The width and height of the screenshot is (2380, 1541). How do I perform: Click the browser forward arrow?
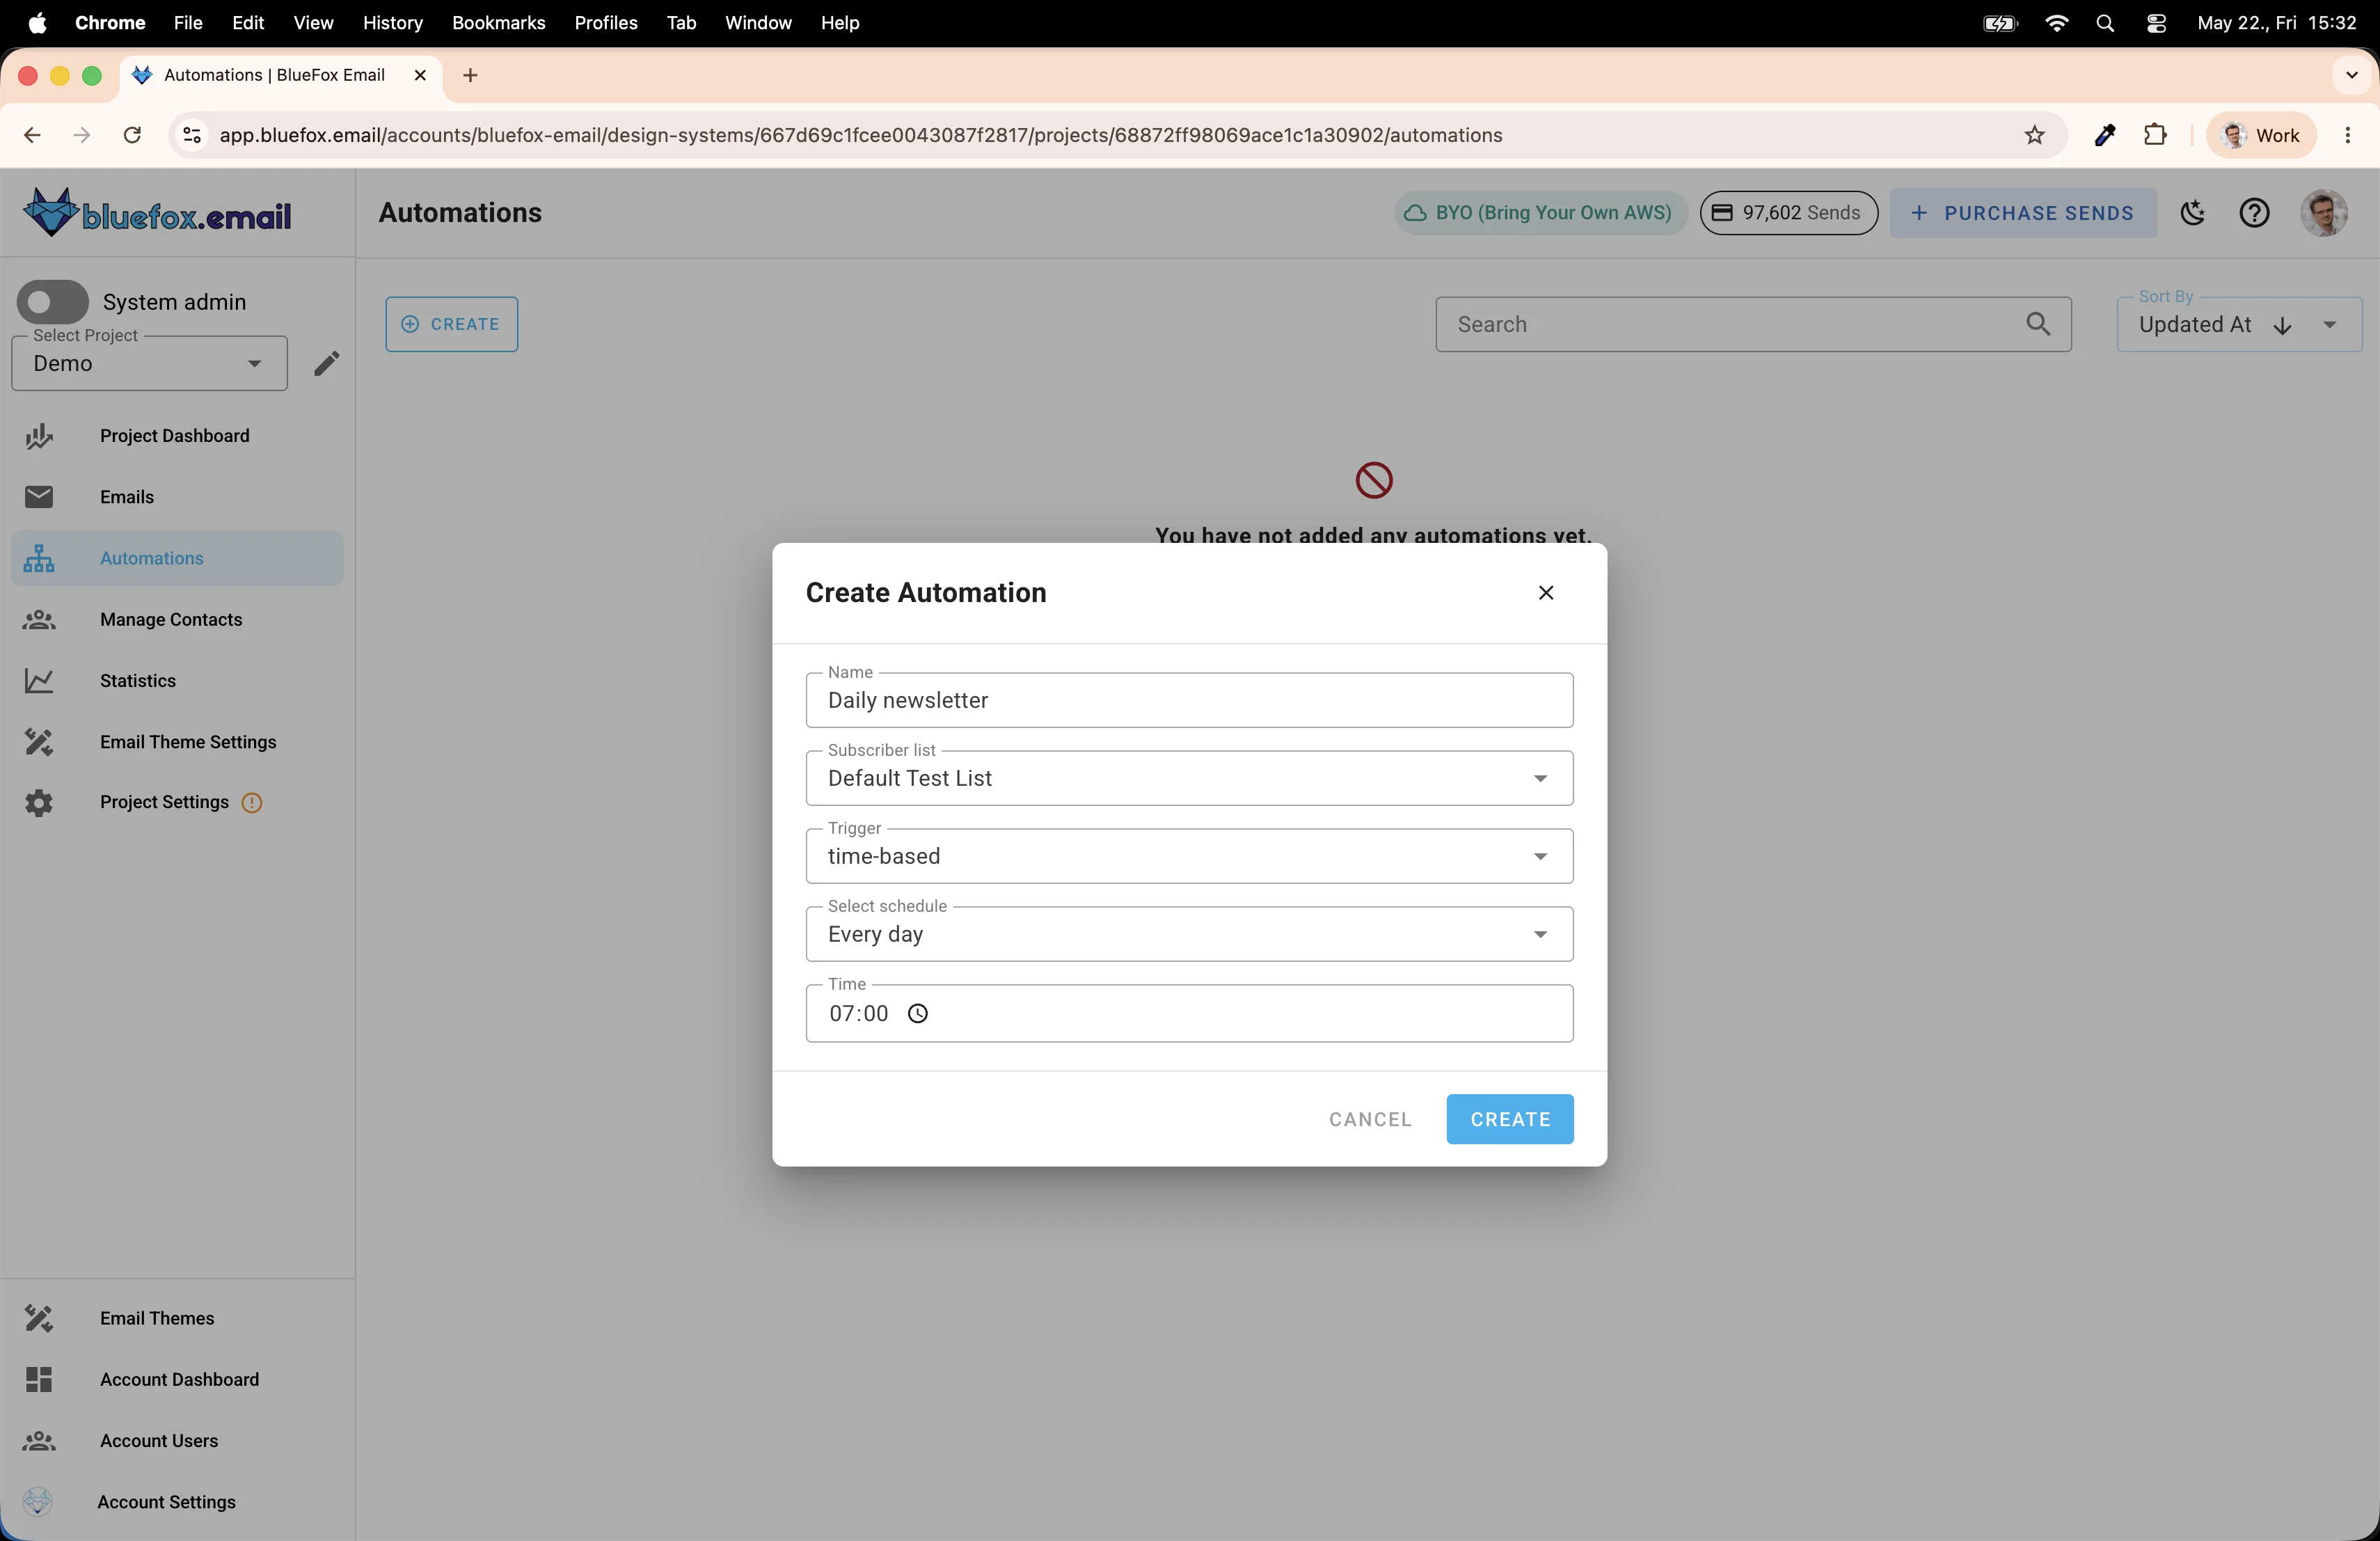click(x=82, y=135)
